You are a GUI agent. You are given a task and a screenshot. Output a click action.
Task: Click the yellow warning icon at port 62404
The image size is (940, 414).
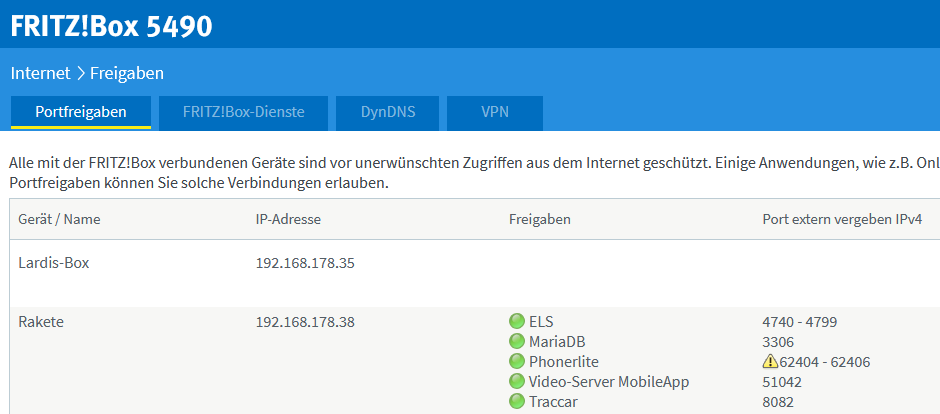click(770, 361)
